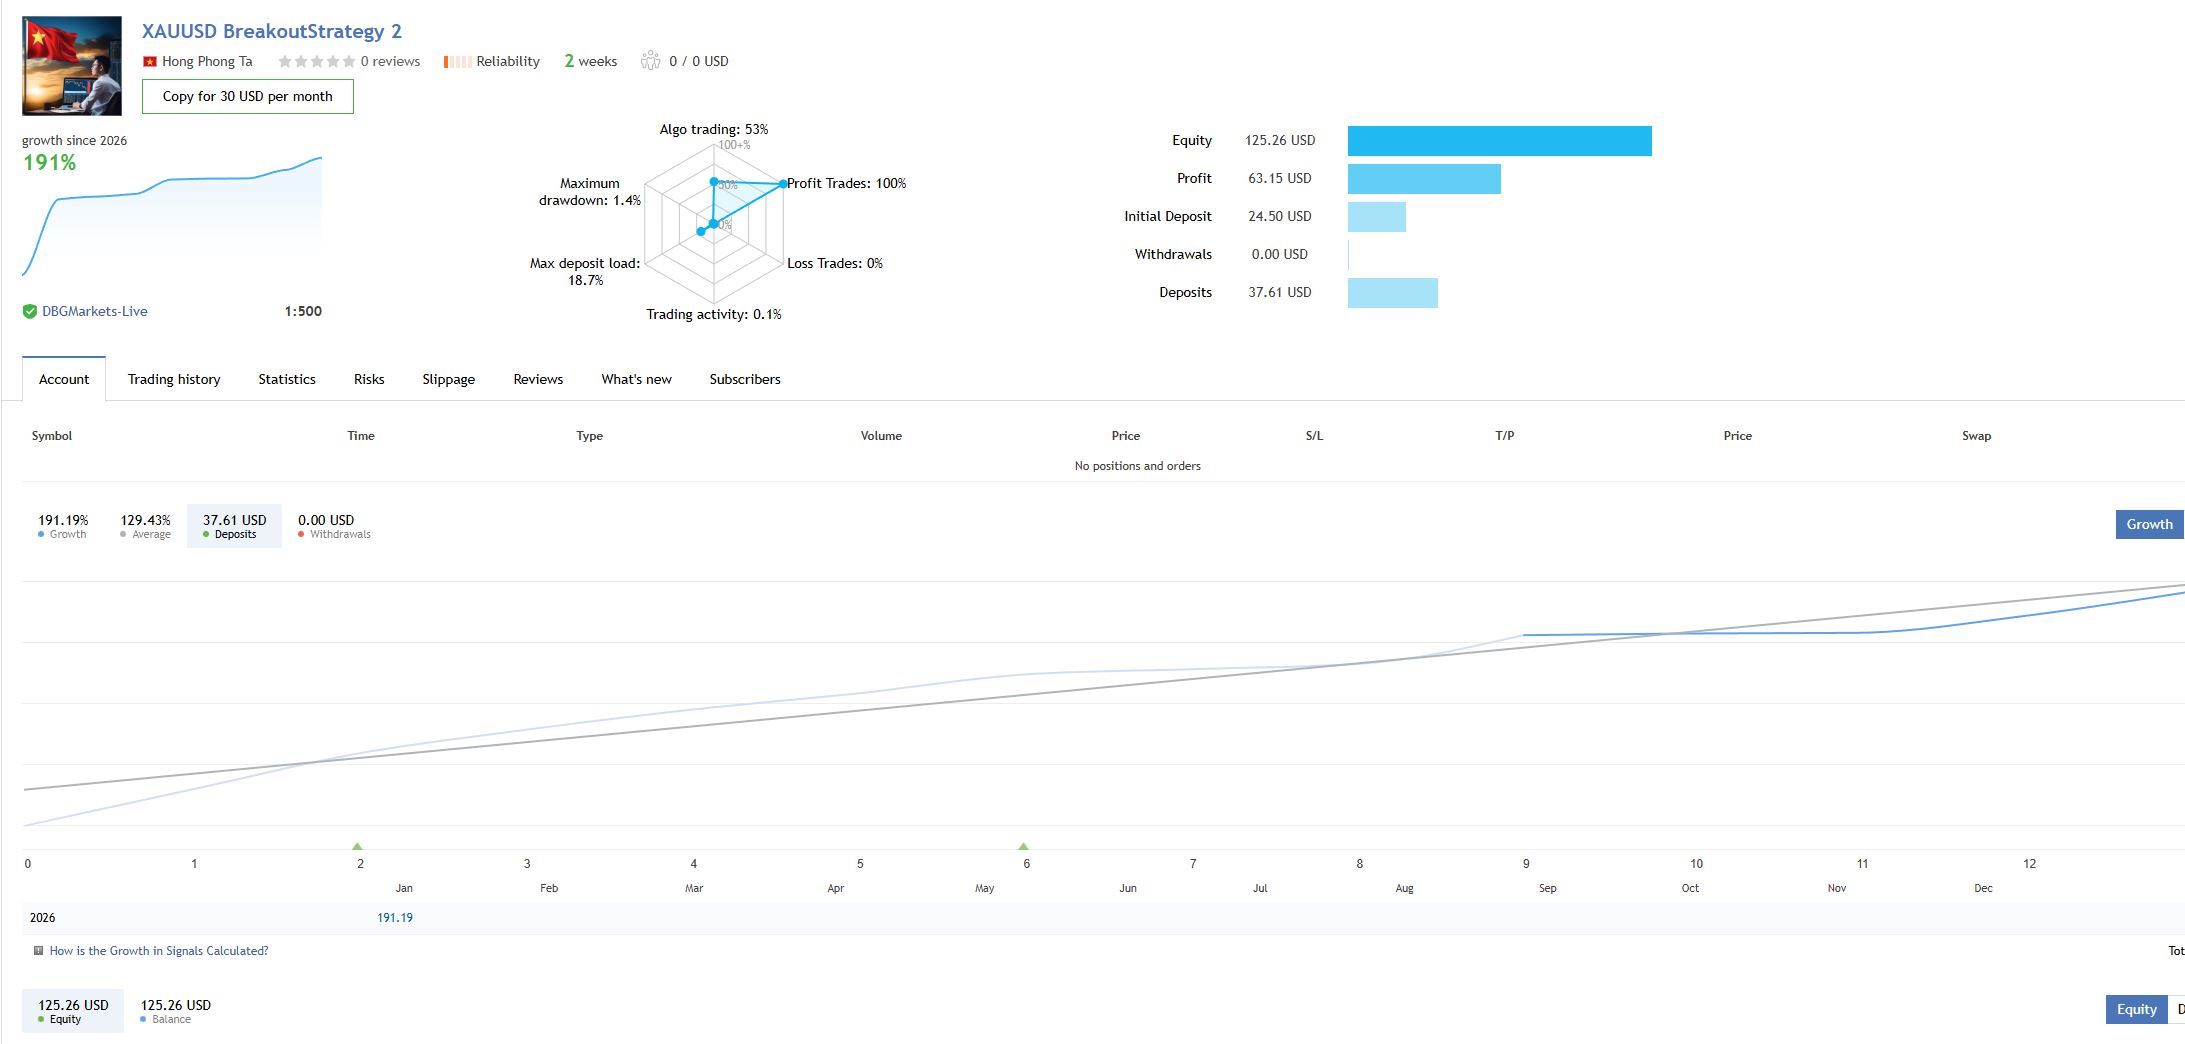View the Subscribers tab
Viewport: 2185px width, 1044px height.
point(745,379)
